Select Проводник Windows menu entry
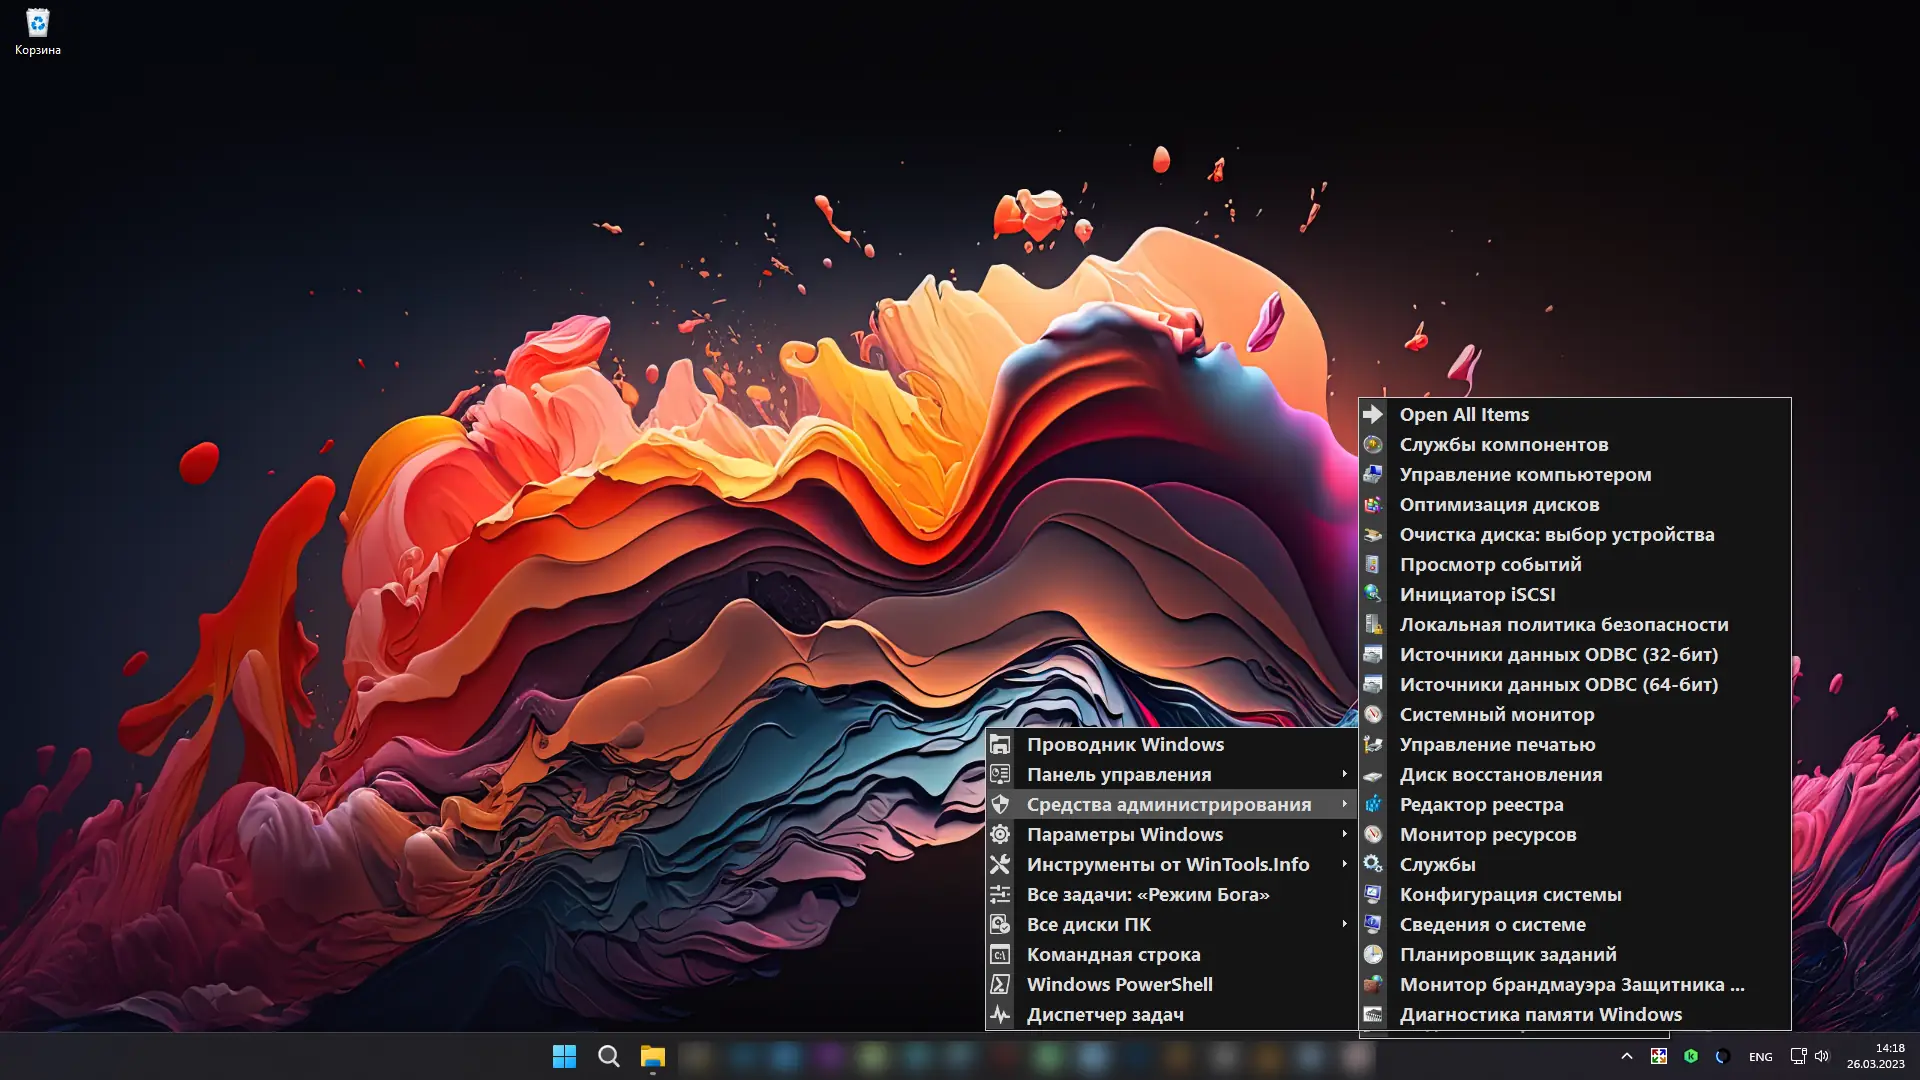 coord(1125,744)
